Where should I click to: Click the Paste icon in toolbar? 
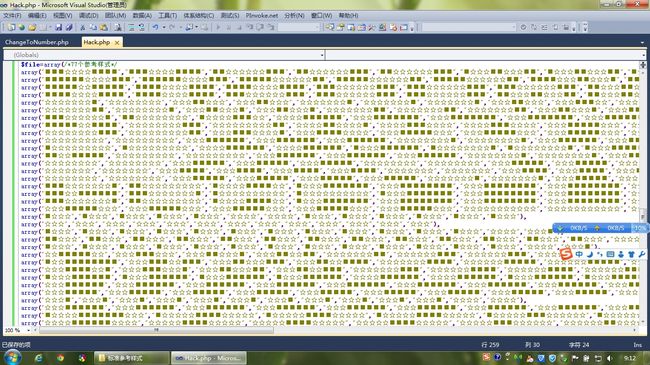103,27
